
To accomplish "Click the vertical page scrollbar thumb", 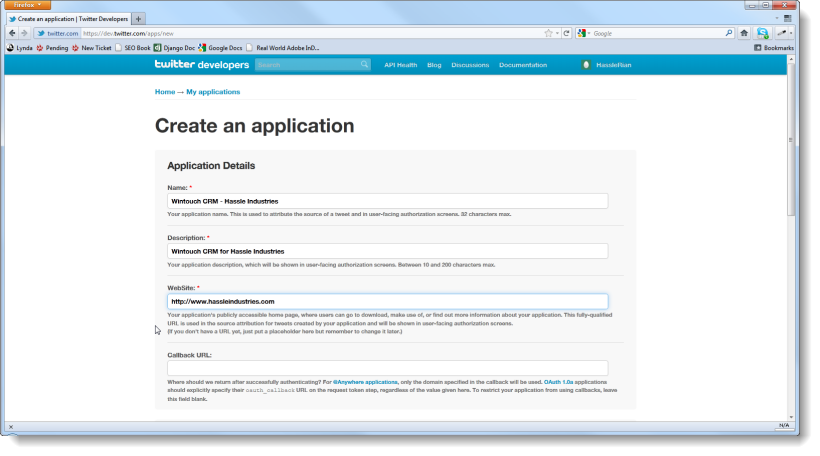I will (791, 139).
